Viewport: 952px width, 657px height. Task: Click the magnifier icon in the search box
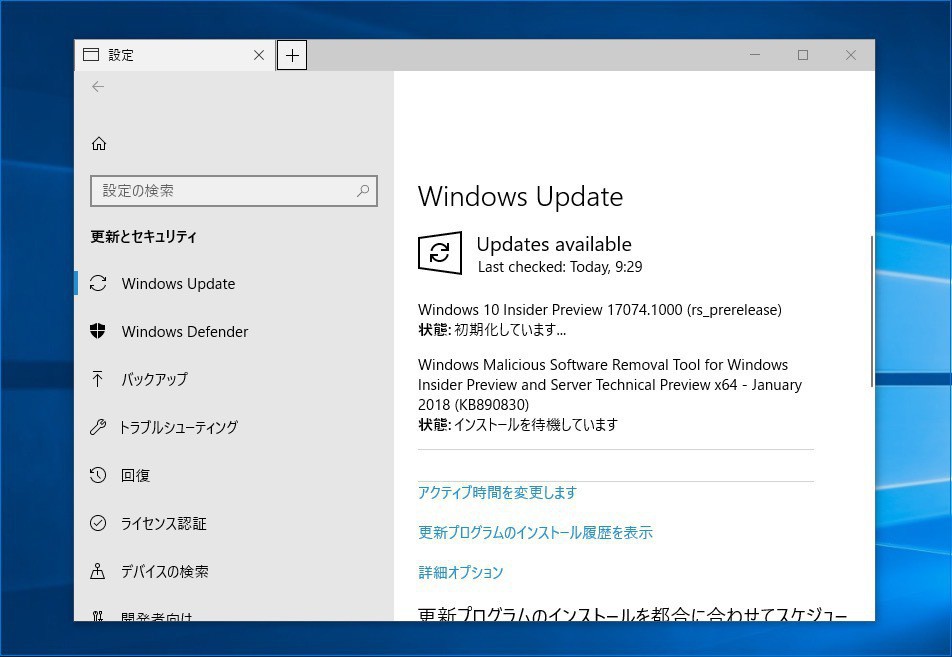[x=362, y=191]
